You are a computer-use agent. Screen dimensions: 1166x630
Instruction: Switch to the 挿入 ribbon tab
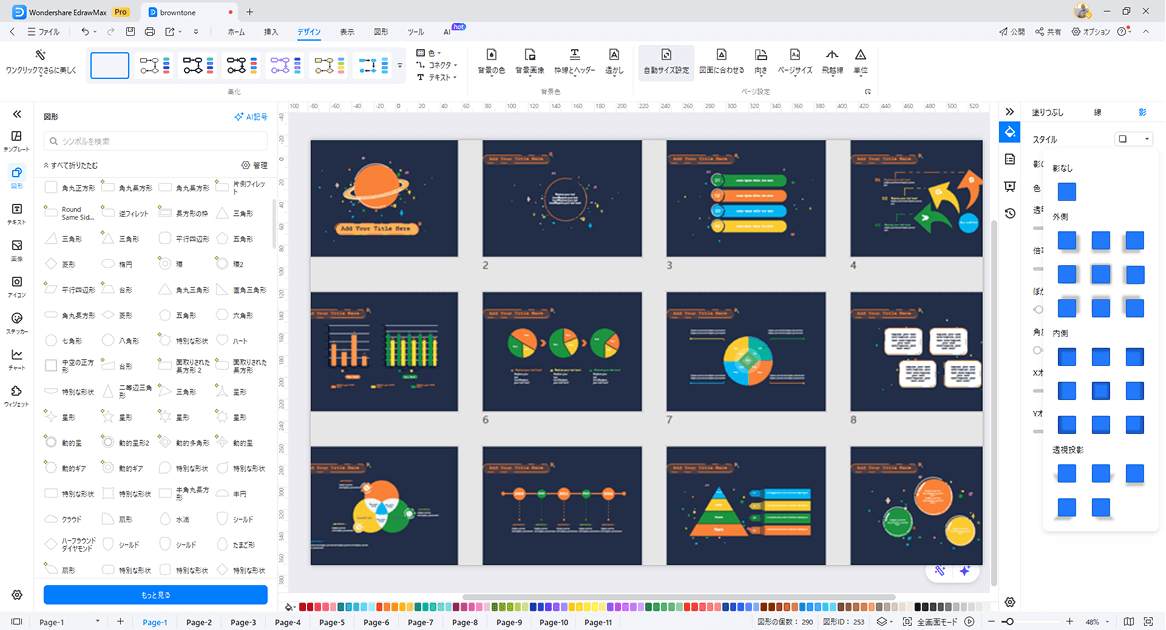[x=271, y=32]
